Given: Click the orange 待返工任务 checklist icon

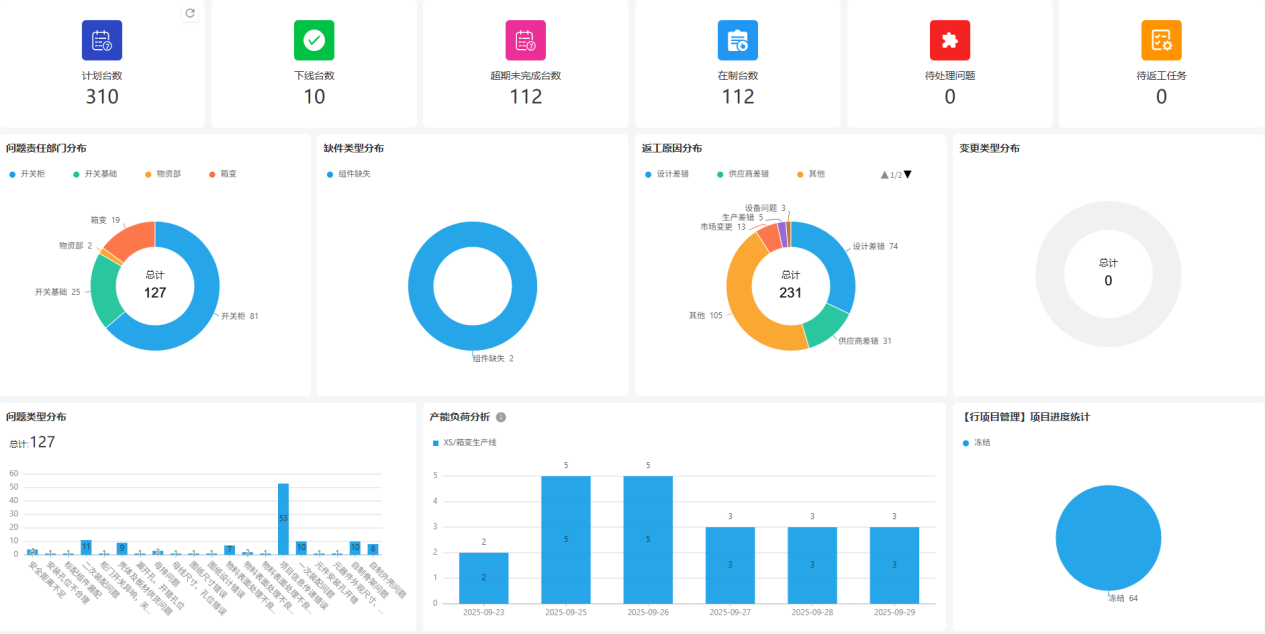Looking at the screenshot, I should [1162, 40].
